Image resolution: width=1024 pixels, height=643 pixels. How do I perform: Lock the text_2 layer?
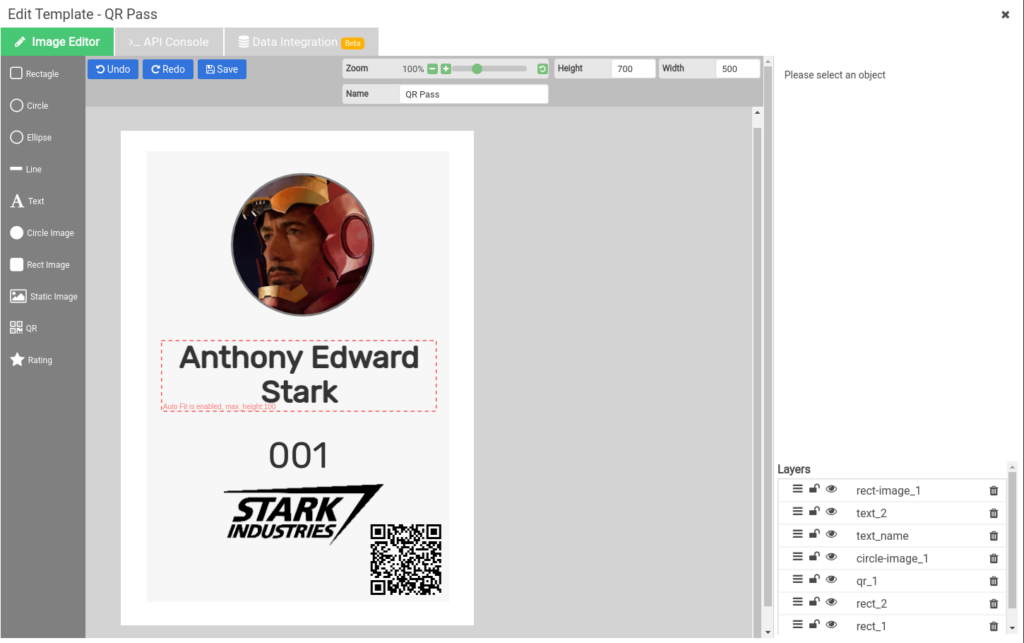(x=814, y=511)
